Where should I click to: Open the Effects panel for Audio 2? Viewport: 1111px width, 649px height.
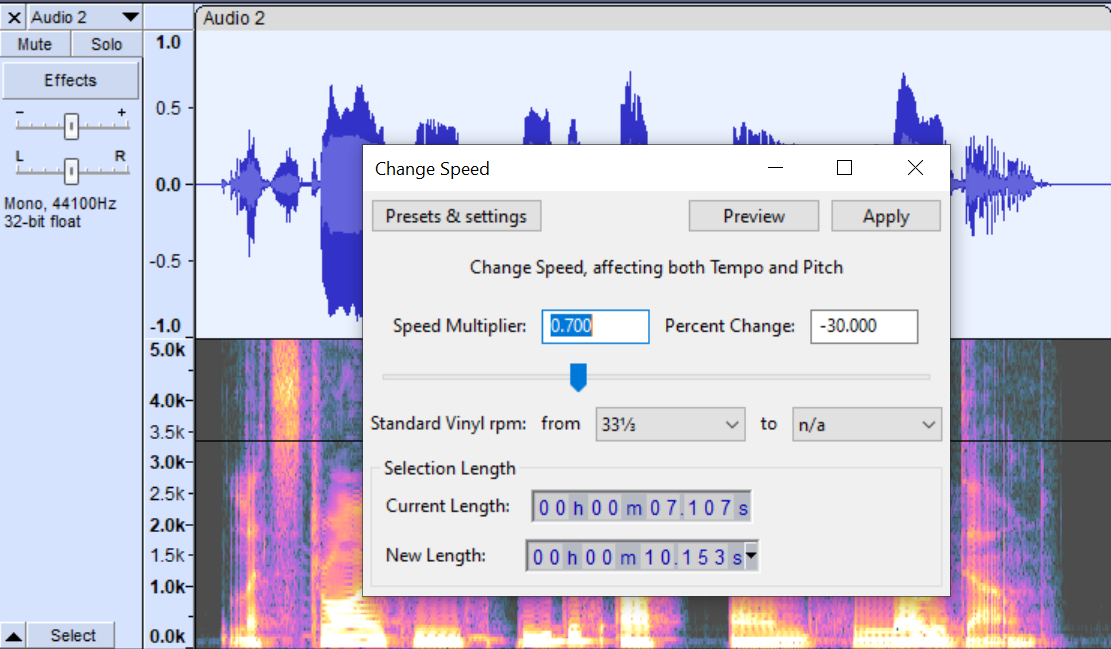point(70,80)
